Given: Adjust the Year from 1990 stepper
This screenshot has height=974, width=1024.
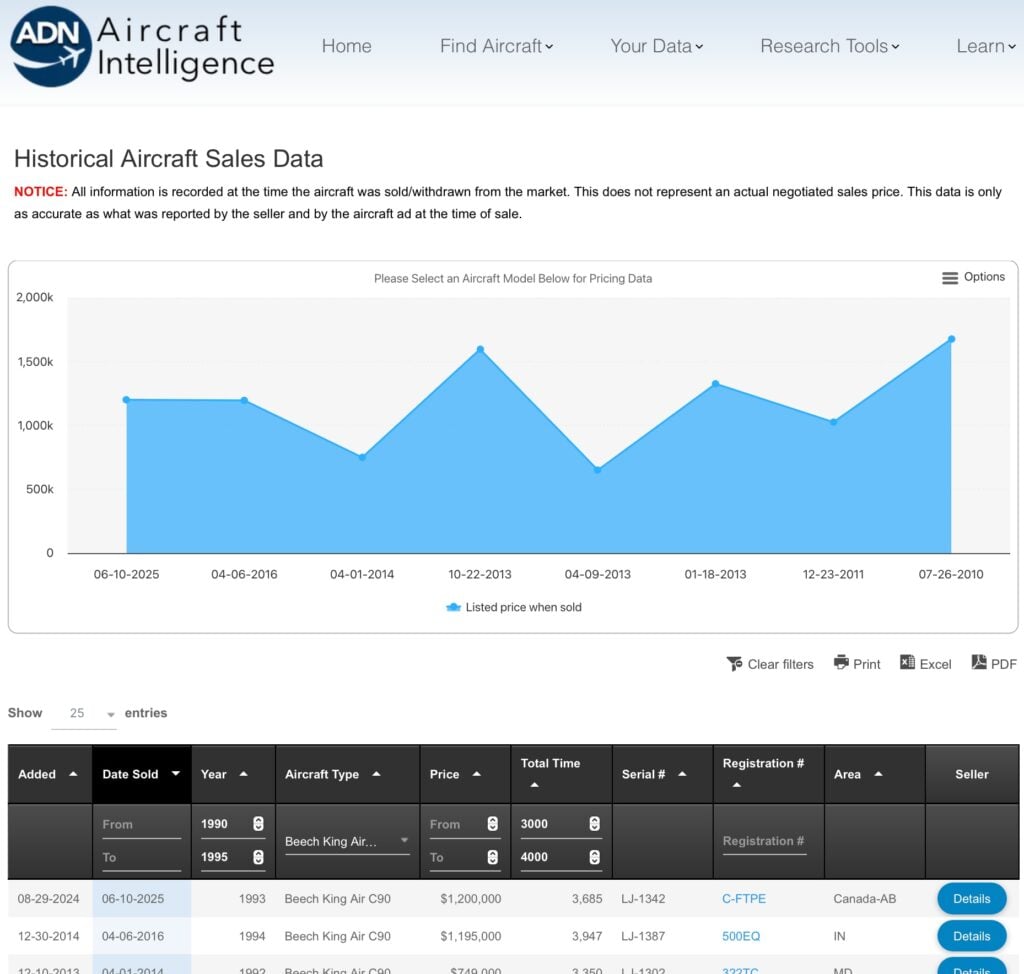Looking at the screenshot, I should click(x=258, y=824).
